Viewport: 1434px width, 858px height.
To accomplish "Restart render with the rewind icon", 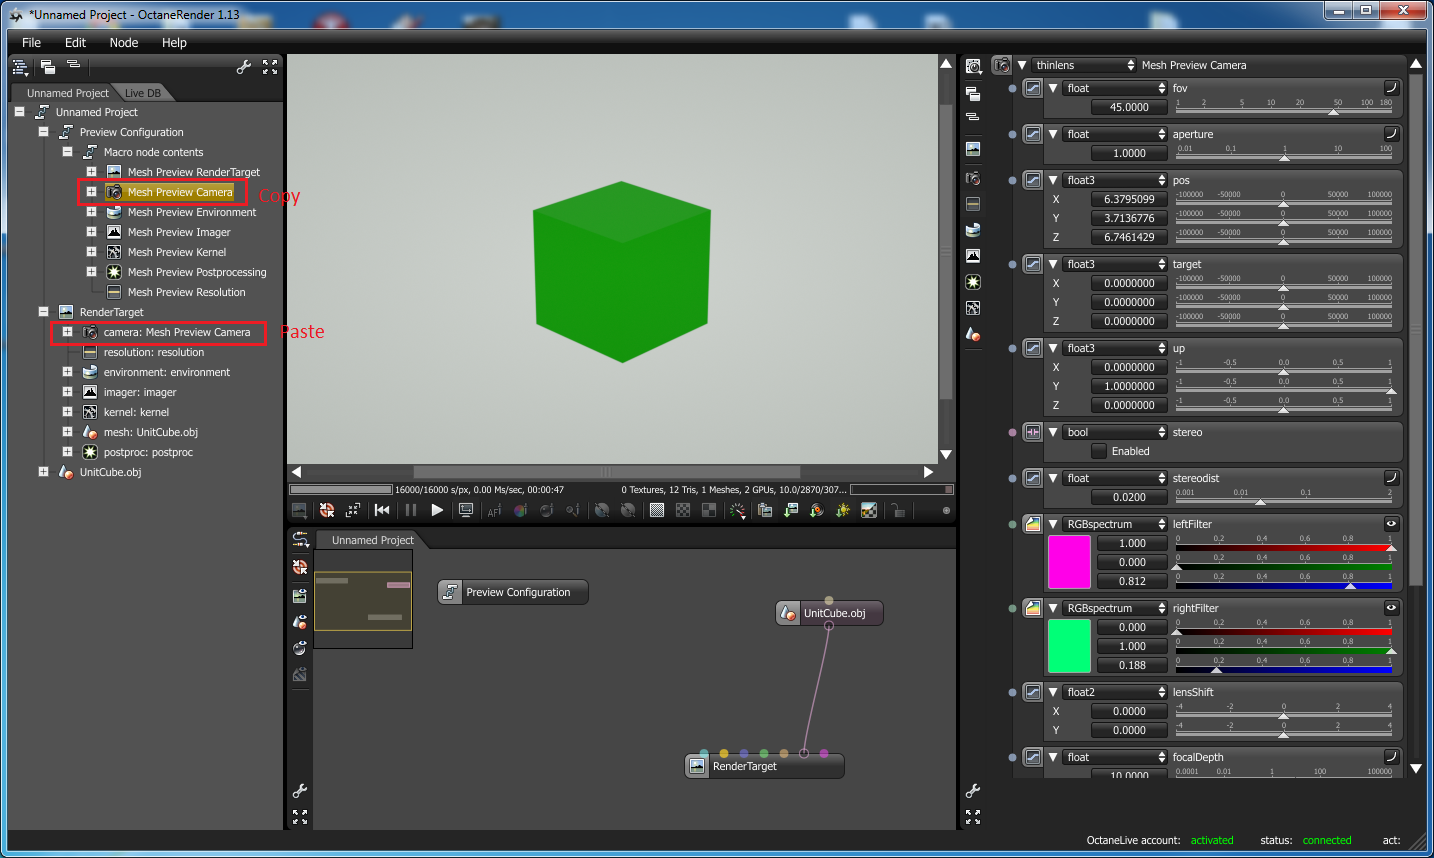I will tap(382, 510).
